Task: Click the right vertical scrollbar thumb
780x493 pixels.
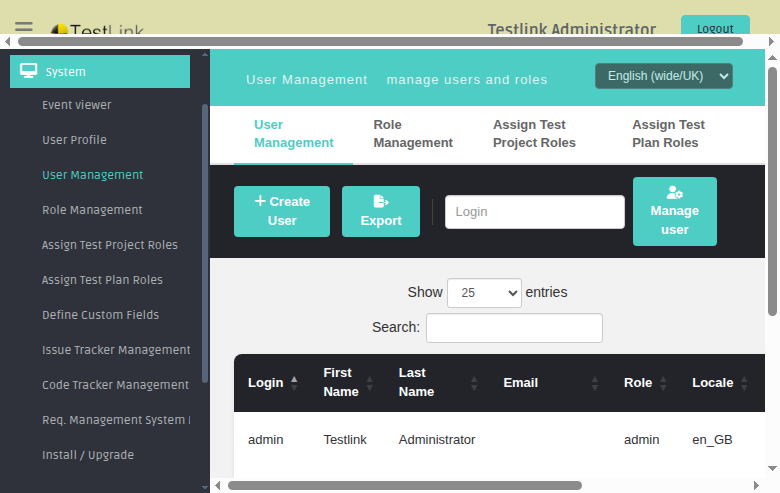Action: coord(772,192)
